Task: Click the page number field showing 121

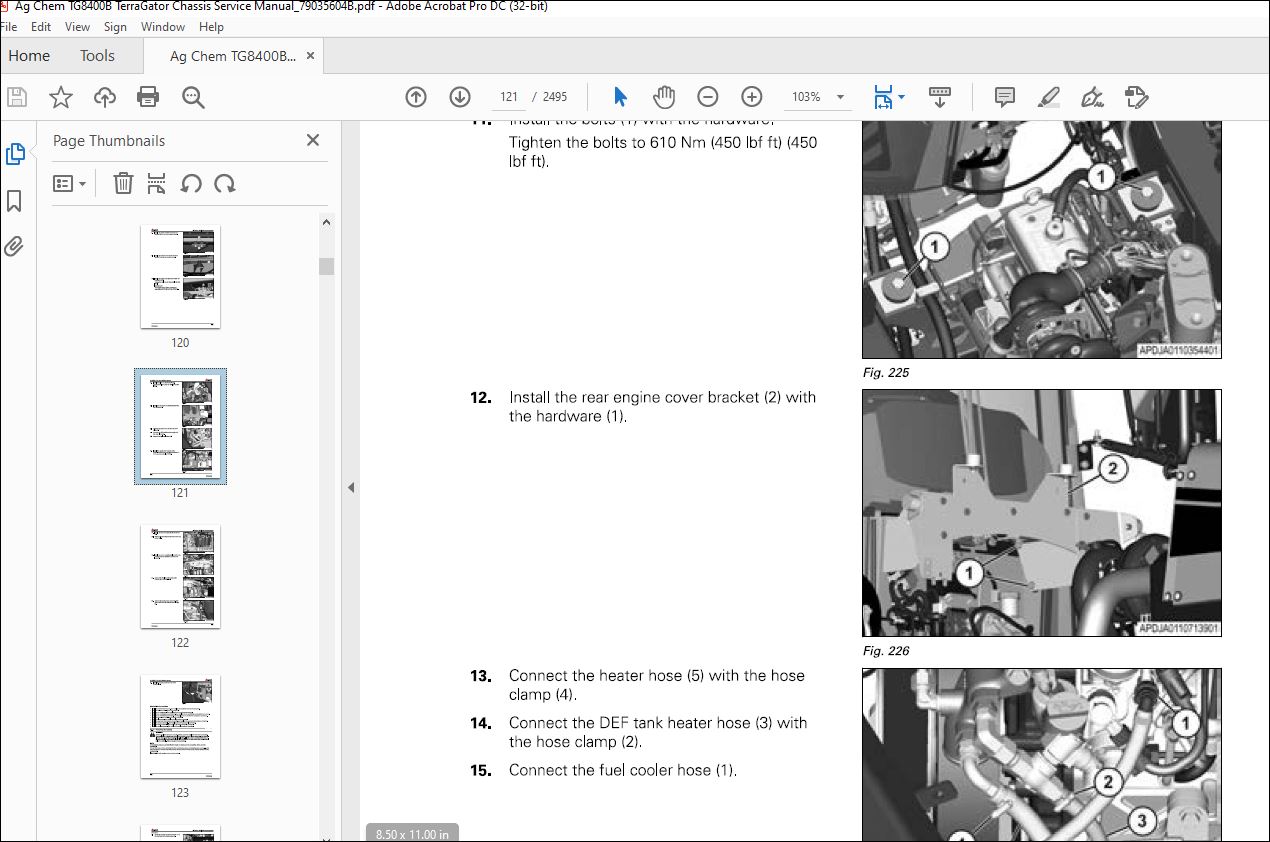Action: [509, 97]
